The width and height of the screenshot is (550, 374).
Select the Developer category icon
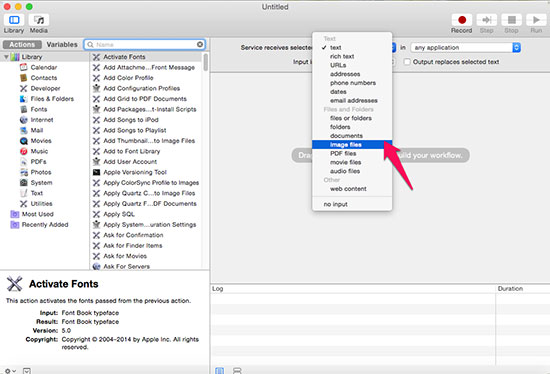pyautogui.click(x=24, y=88)
